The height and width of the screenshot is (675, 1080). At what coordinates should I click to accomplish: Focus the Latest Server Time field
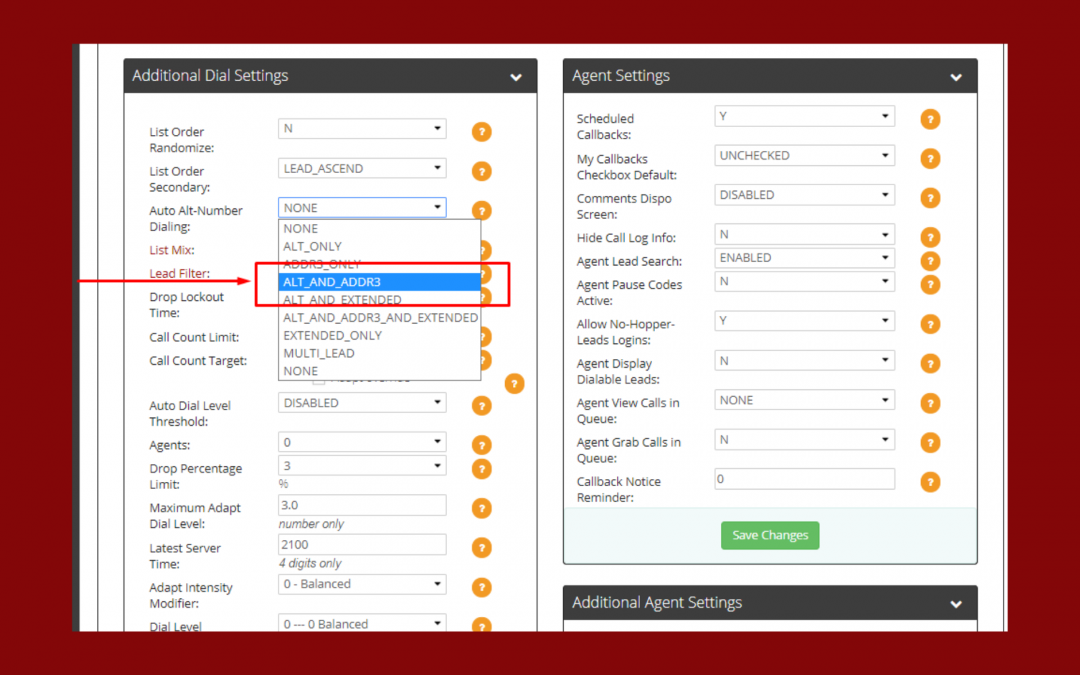[362, 544]
